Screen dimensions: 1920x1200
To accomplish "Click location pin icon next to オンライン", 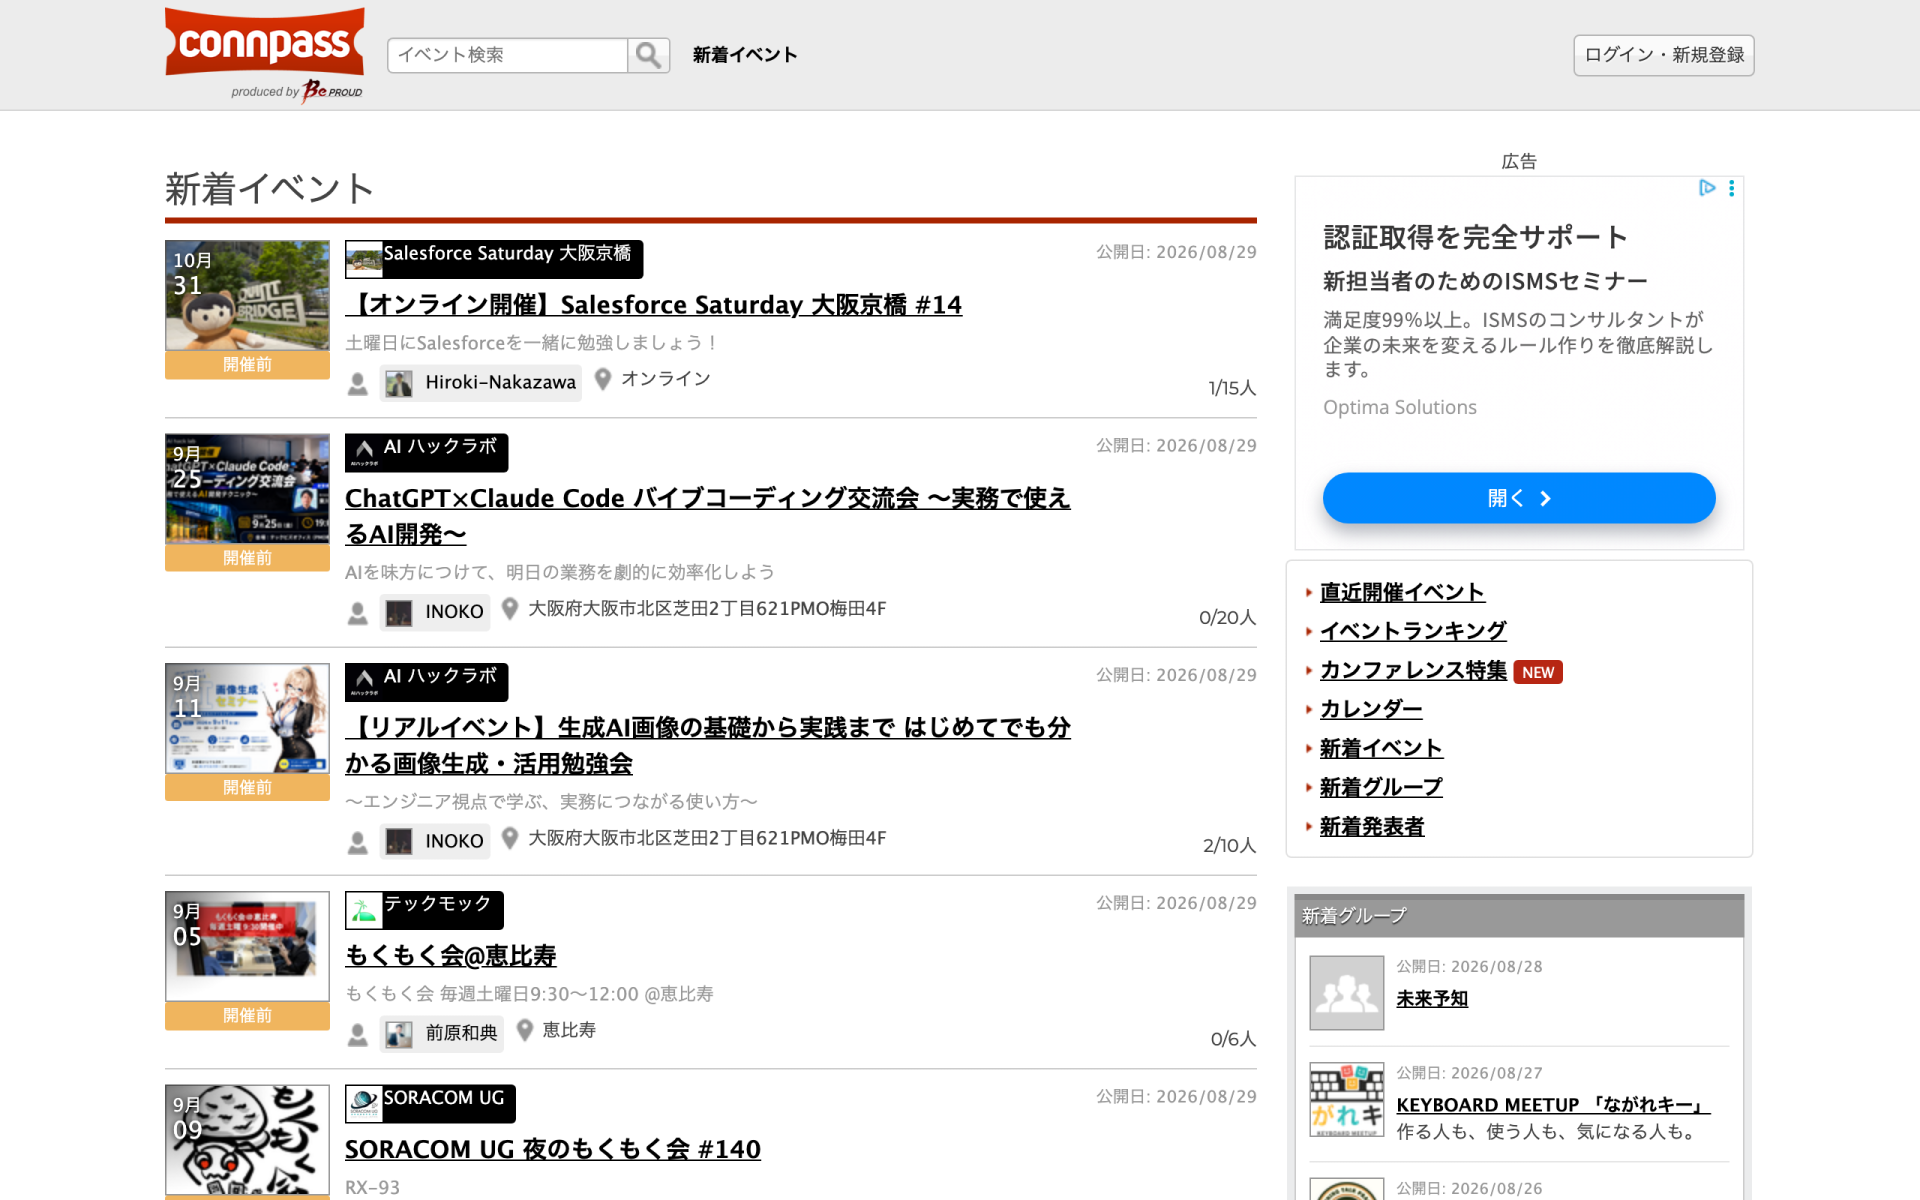I will [x=603, y=379].
